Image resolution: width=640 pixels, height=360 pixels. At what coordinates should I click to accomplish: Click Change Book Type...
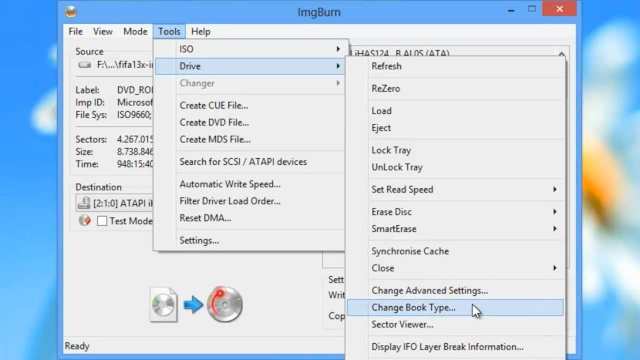(x=455, y=307)
